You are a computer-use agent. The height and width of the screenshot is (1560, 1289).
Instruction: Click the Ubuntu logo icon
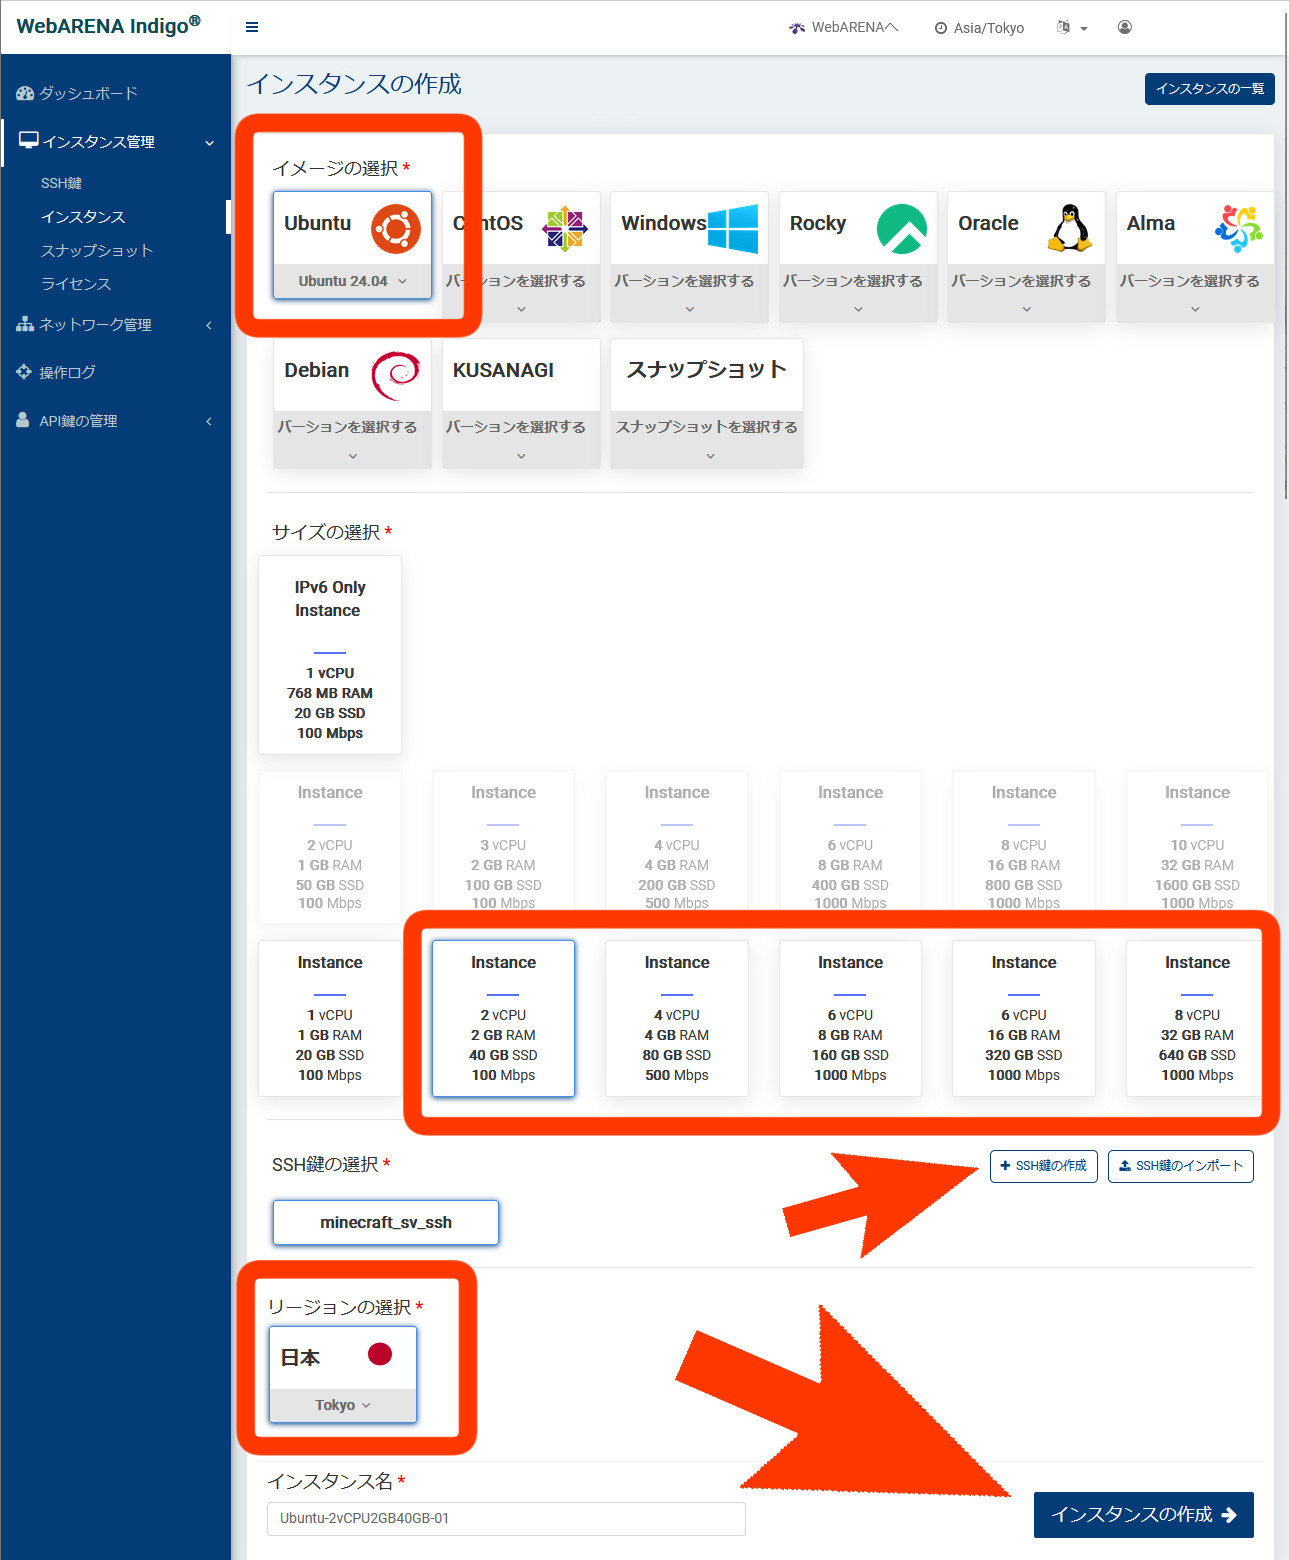point(396,229)
